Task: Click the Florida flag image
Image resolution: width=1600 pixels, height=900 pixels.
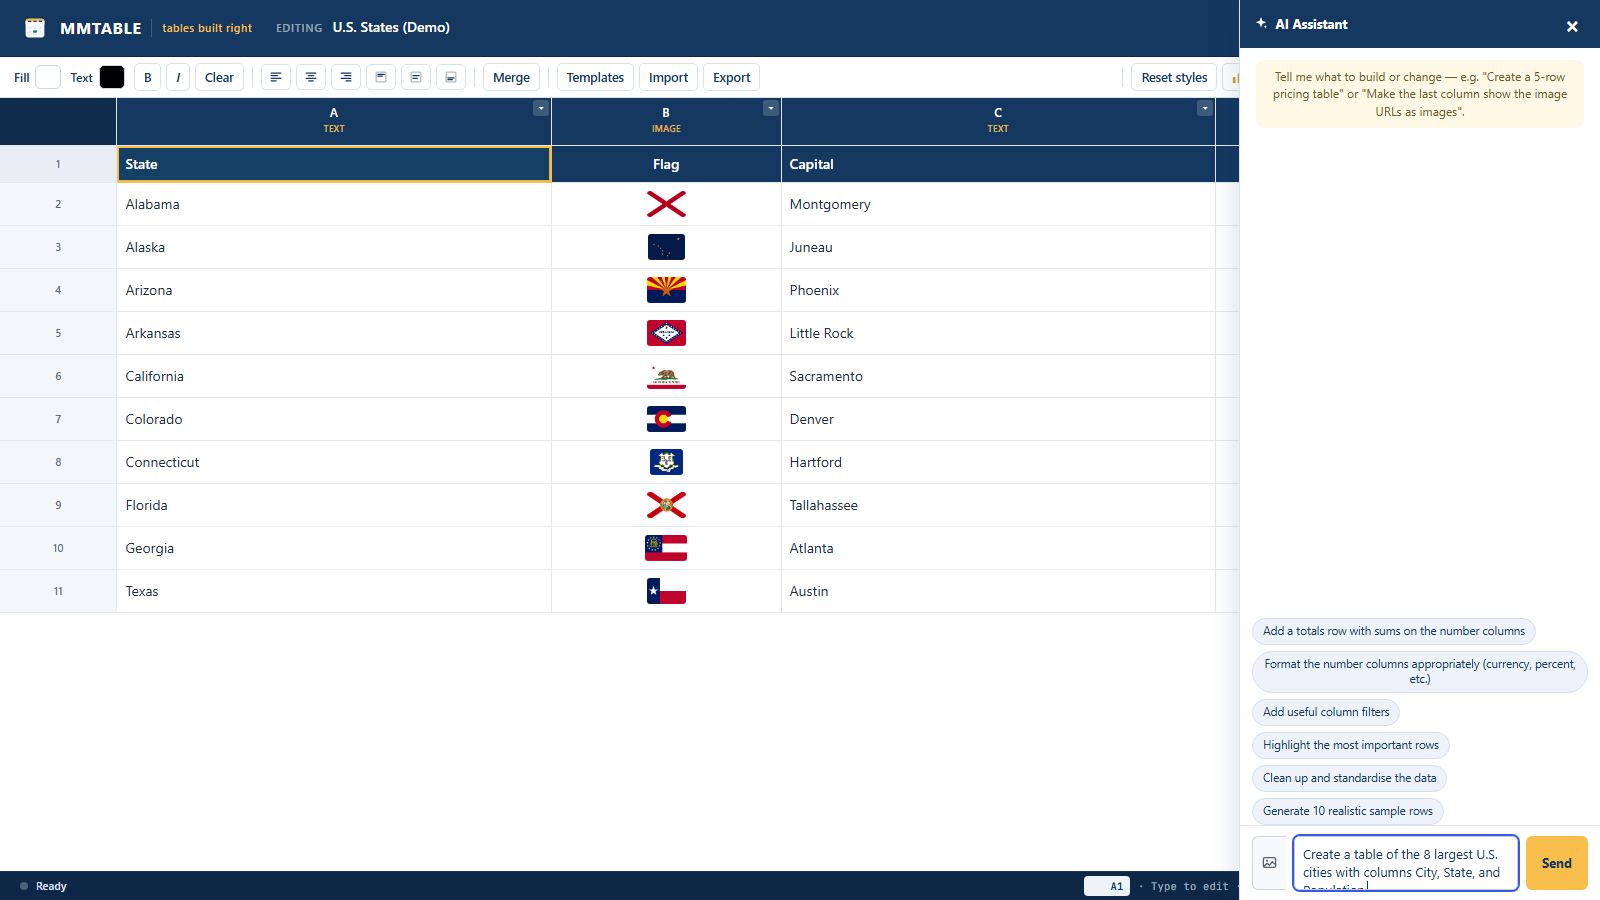Action: (x=666, y=505)
